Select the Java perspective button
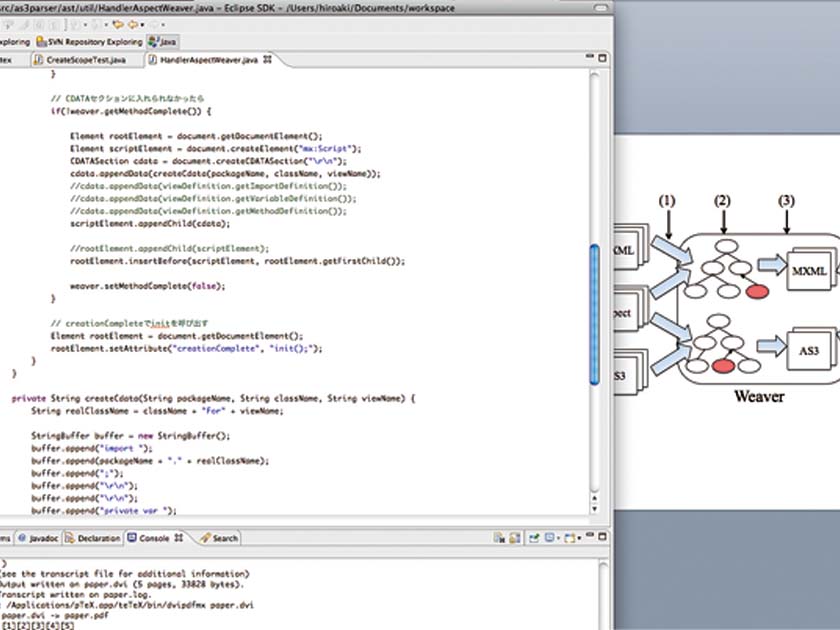840x630 pixels. [x=161, y=42]
